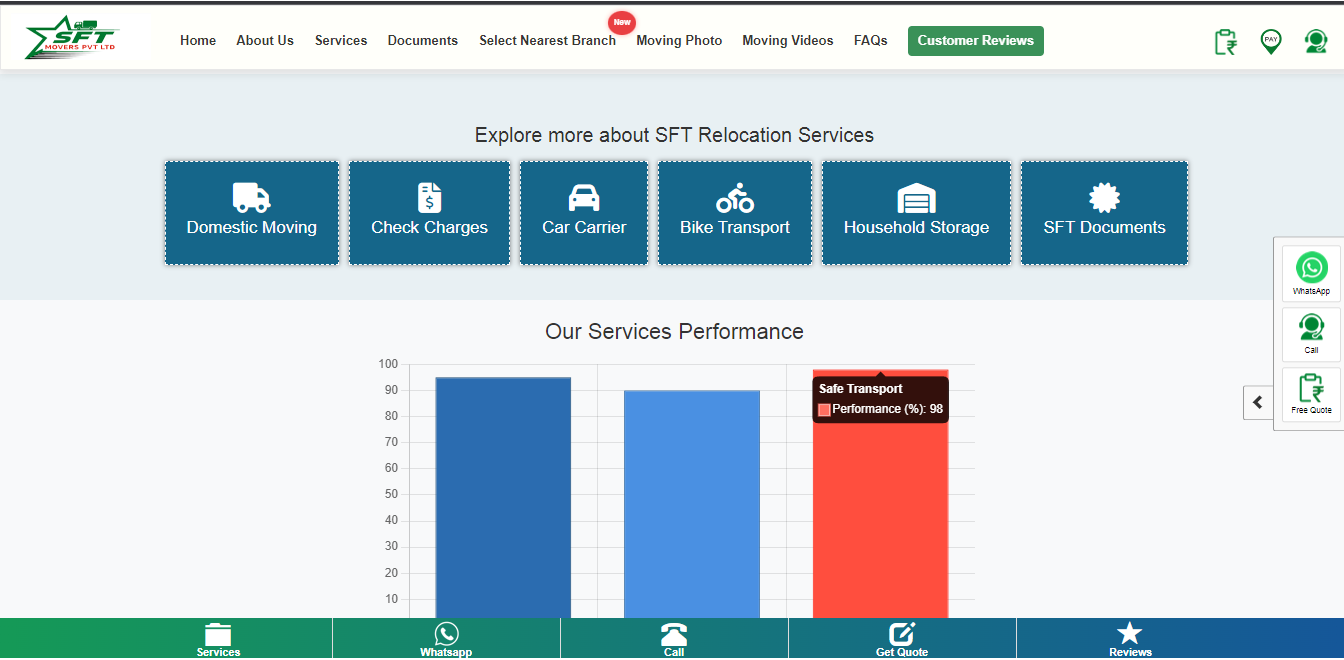This screenshot has width=1344, height=660.
Task: Open the quote rupee clipboard icon in header
Action: pyautogui.click(x=1225, y=41)
